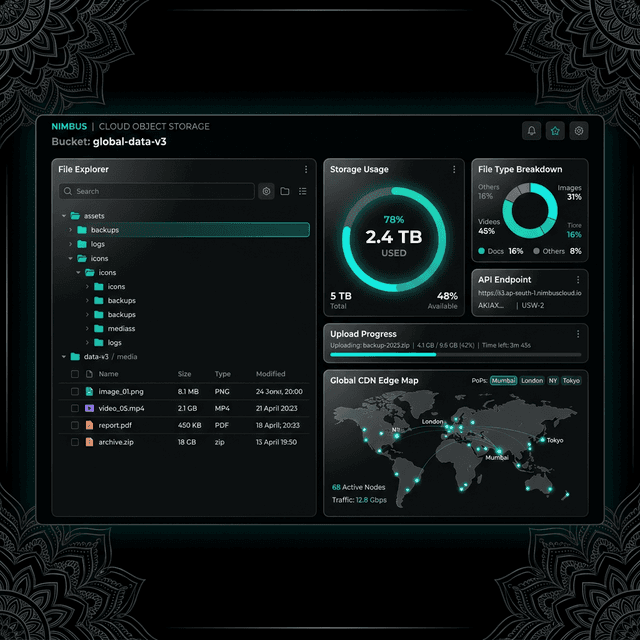Click the document icon in the Name header
This screenshot has height=640, width=640.
89,374
